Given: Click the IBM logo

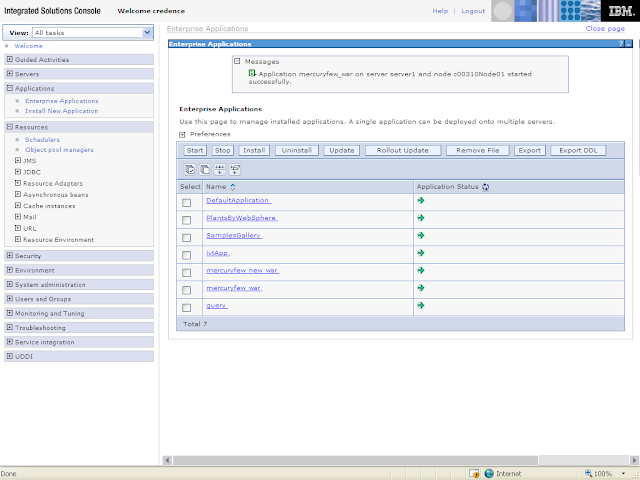Looking at the screenshot, I should click(x=620, y=11).
